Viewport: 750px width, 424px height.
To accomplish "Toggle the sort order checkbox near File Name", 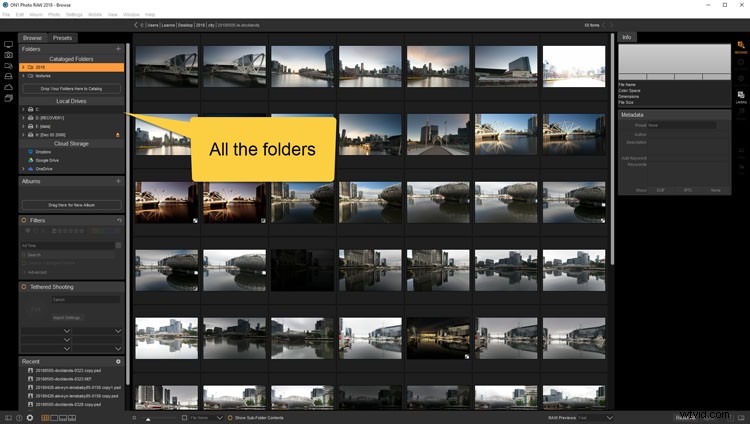I will [184, 418].
